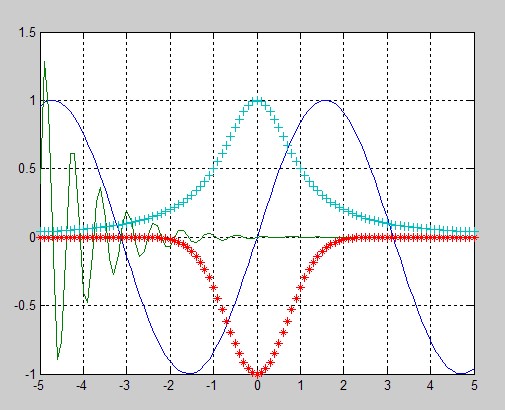Click the x-axis tick label -1 below the plot
The width and height of the screenshot is (505, 410).
coord(212,386)
